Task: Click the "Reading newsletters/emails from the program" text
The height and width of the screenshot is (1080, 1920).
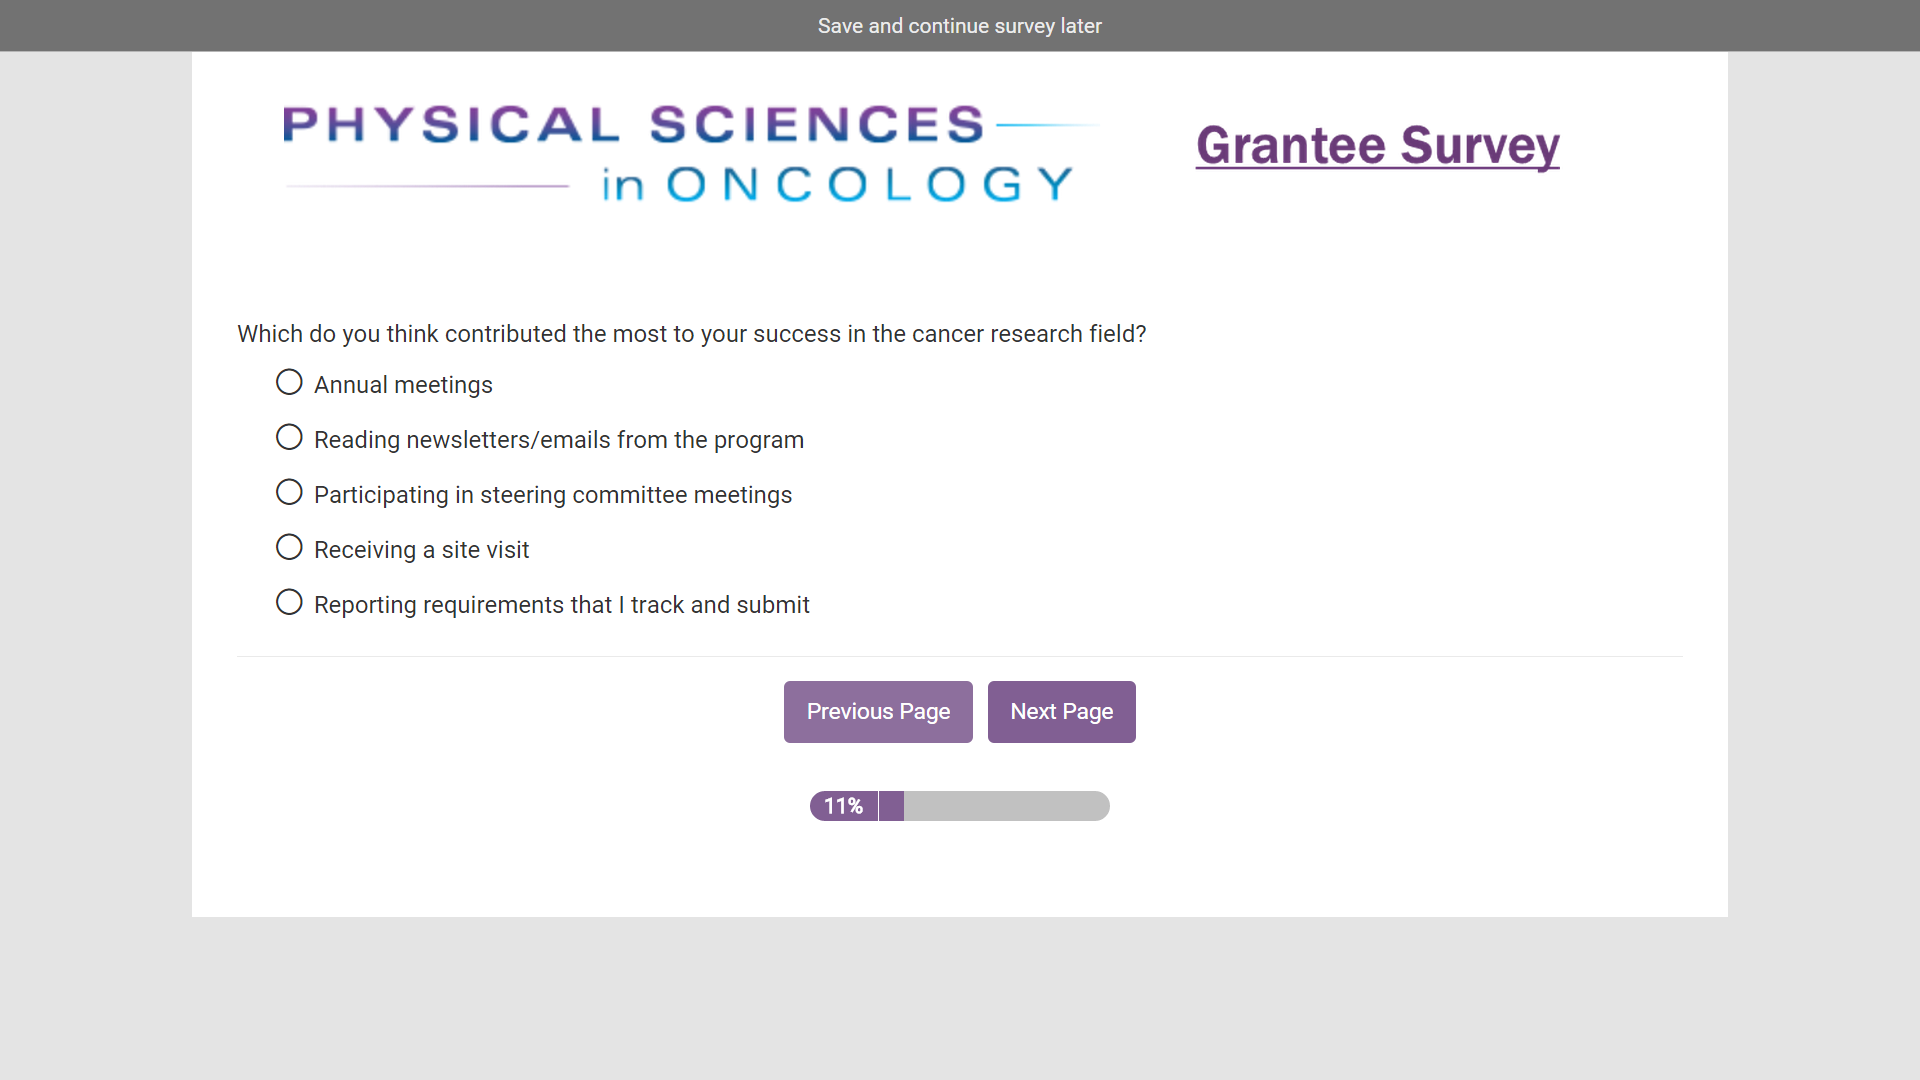Action: [x=558, y=440]
